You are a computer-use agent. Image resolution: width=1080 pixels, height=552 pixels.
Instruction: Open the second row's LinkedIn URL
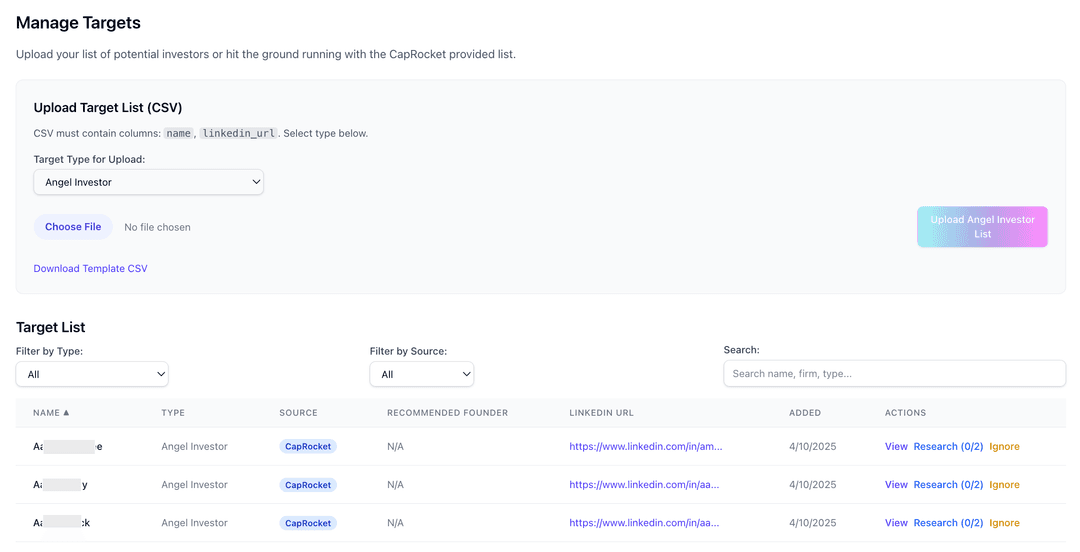(644, 485)
